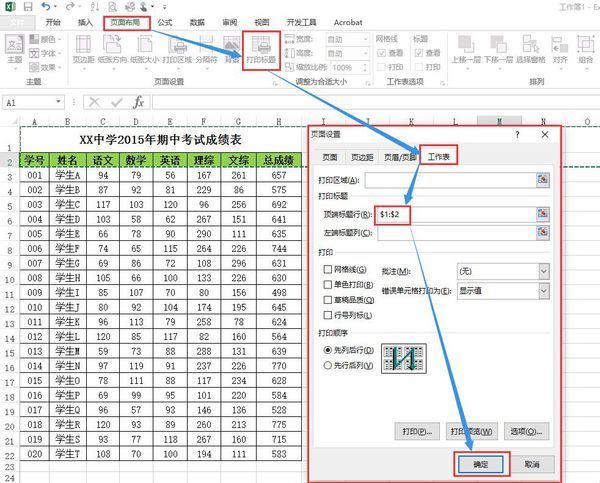Open the Developer (开发工具) tab

[x=302, y=23]
